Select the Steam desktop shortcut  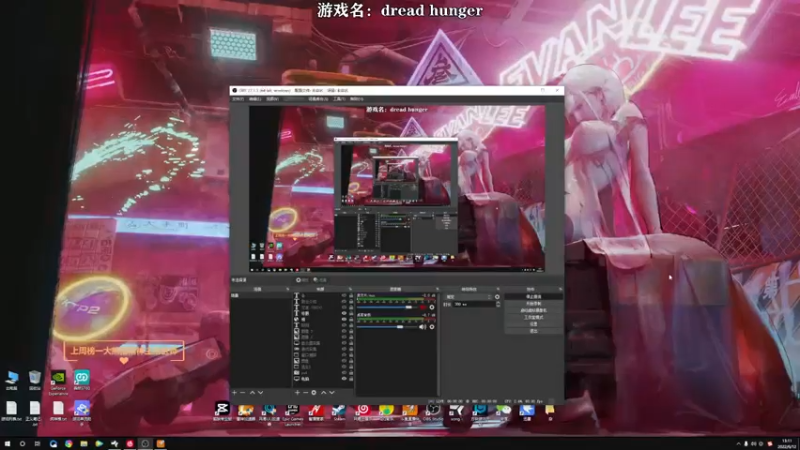click(x=339, y=412)
